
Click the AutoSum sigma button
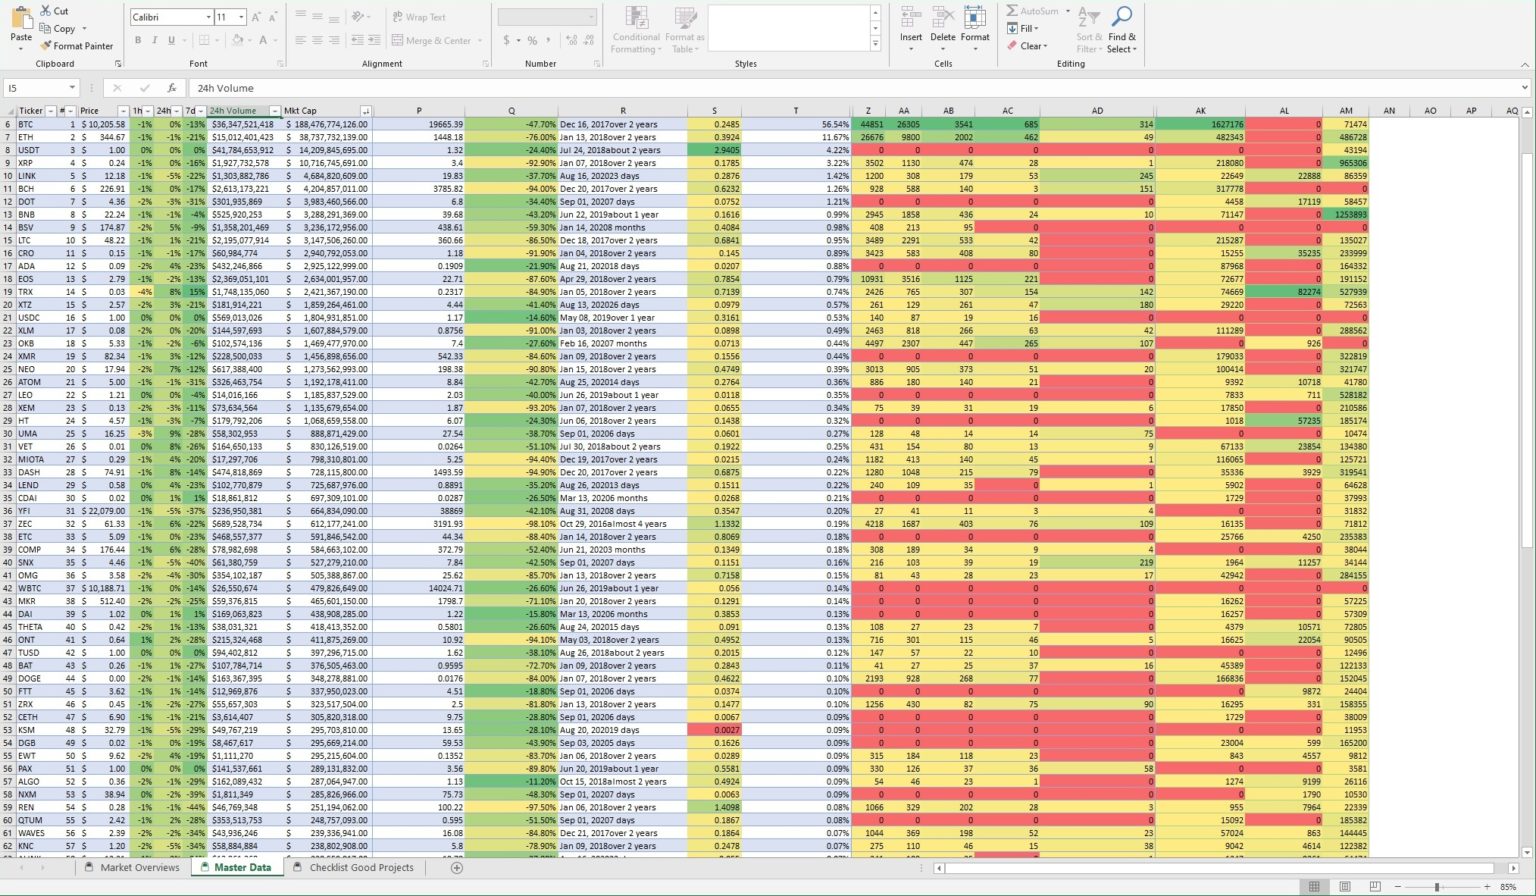(x=1033, y=11)
